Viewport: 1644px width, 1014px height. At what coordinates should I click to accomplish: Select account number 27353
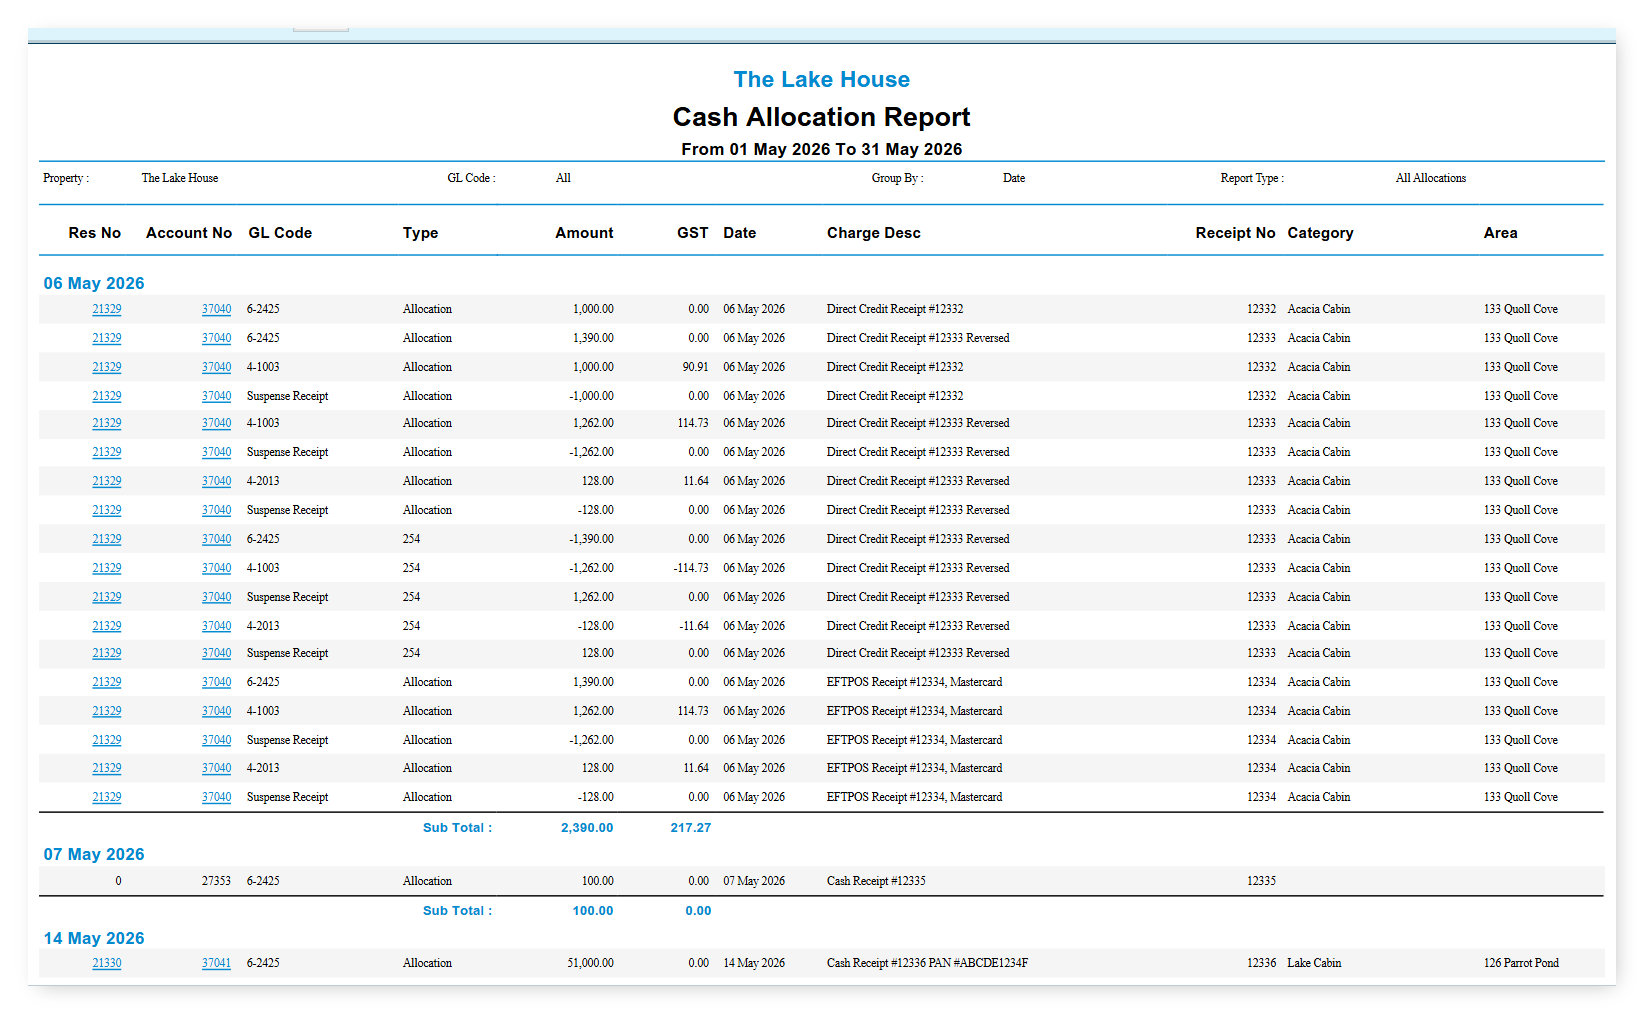[216, 881]
